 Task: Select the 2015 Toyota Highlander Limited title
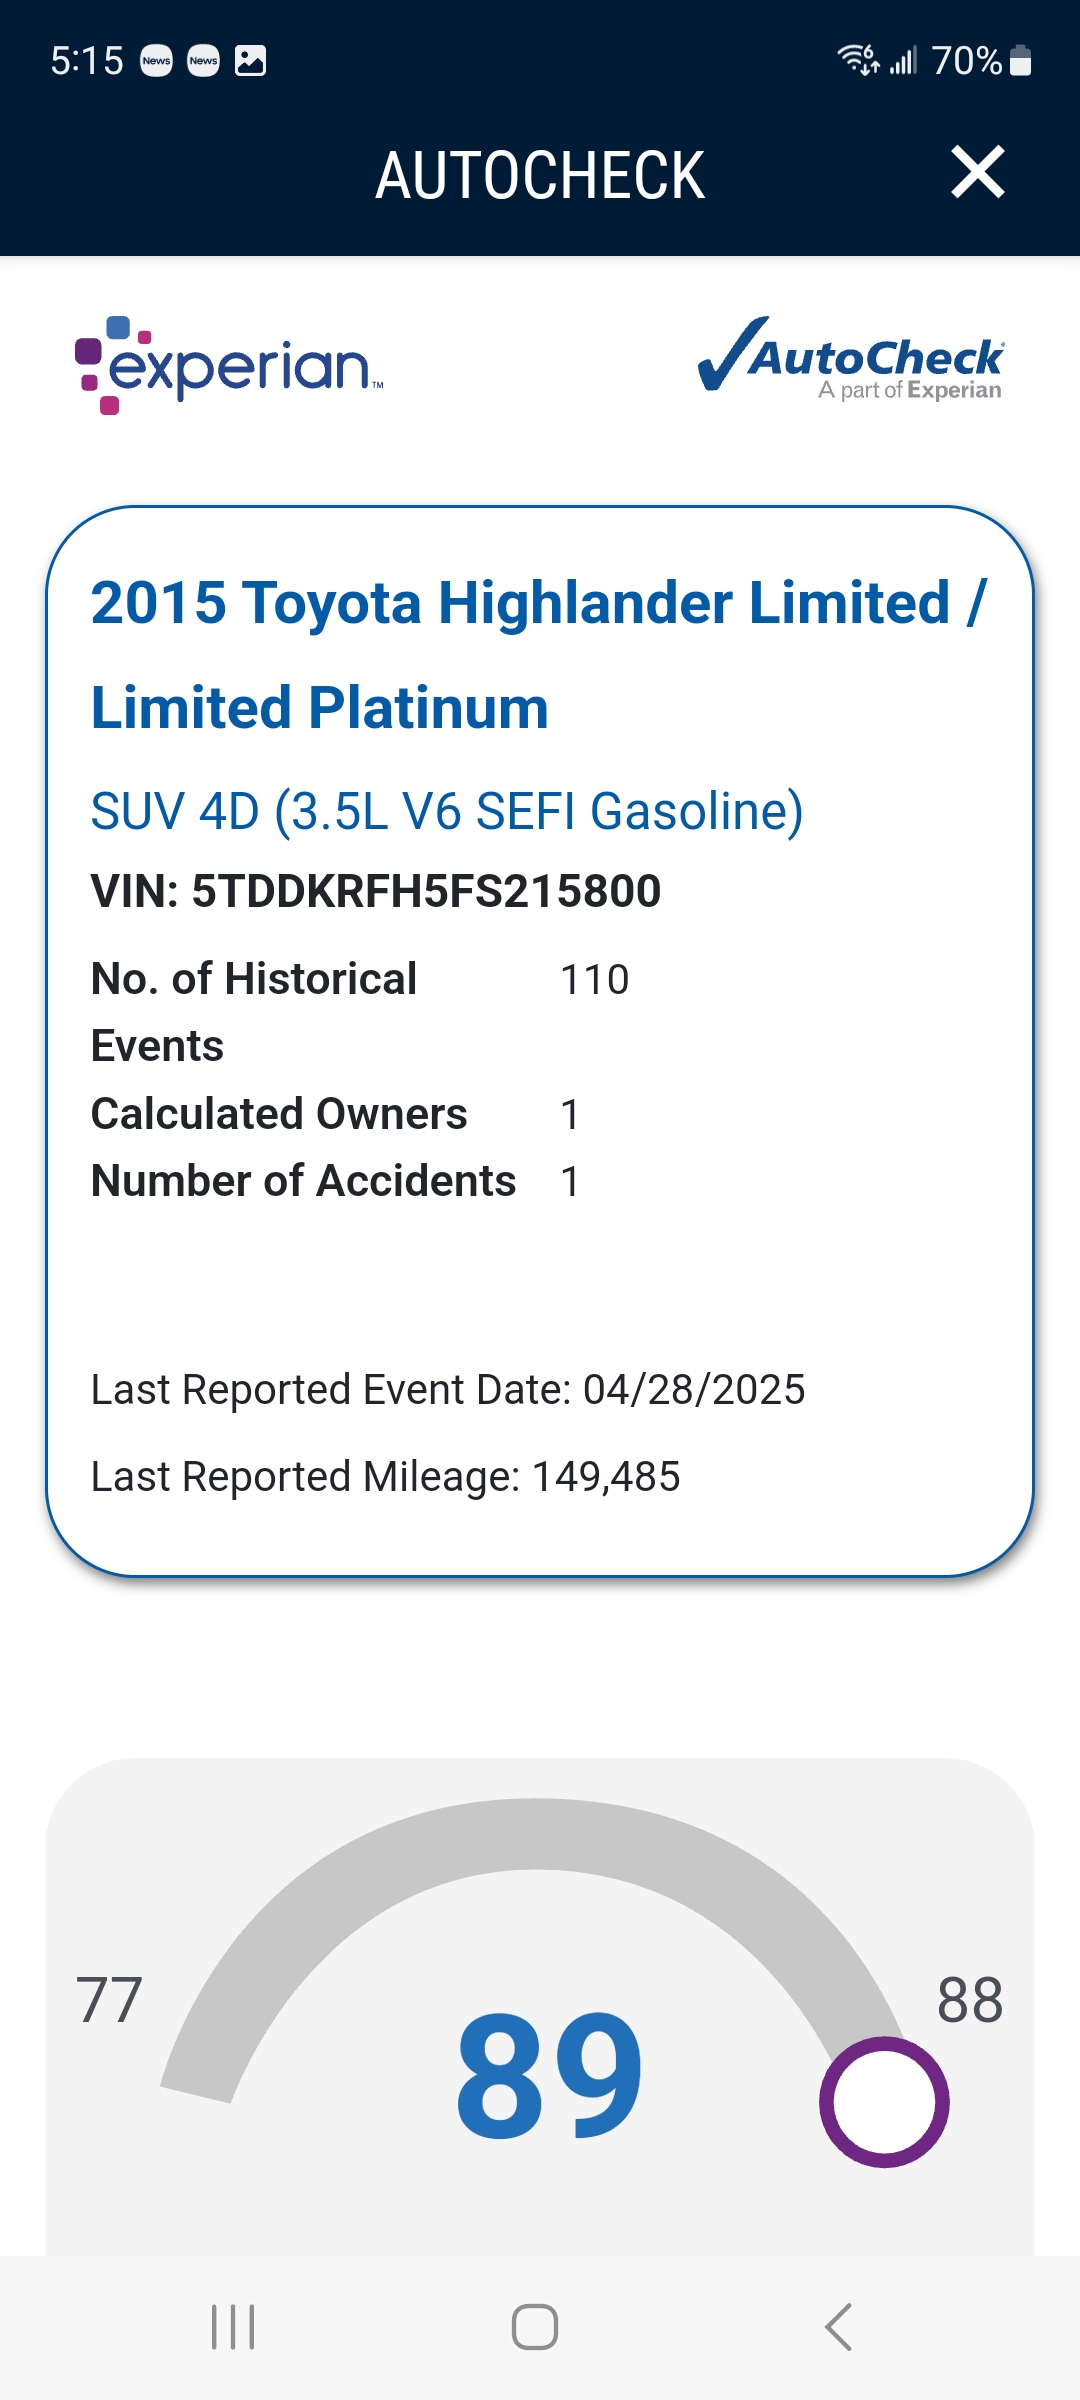[x=539, y=655]
